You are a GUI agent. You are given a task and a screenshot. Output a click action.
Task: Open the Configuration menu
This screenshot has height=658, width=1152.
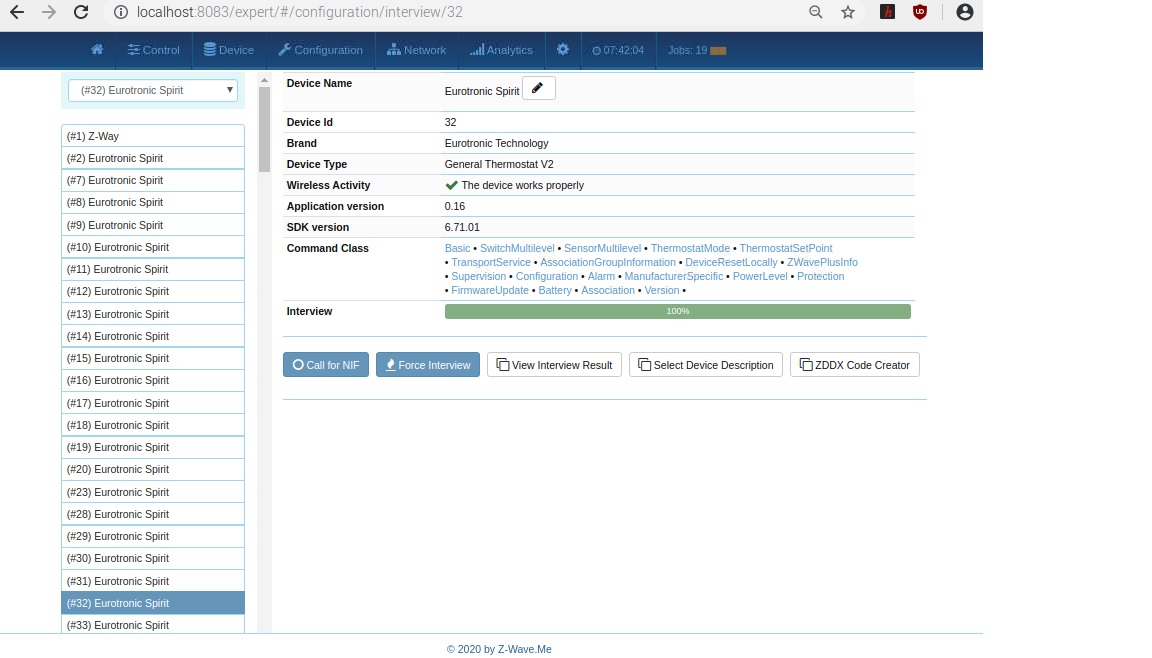point(320,50)
